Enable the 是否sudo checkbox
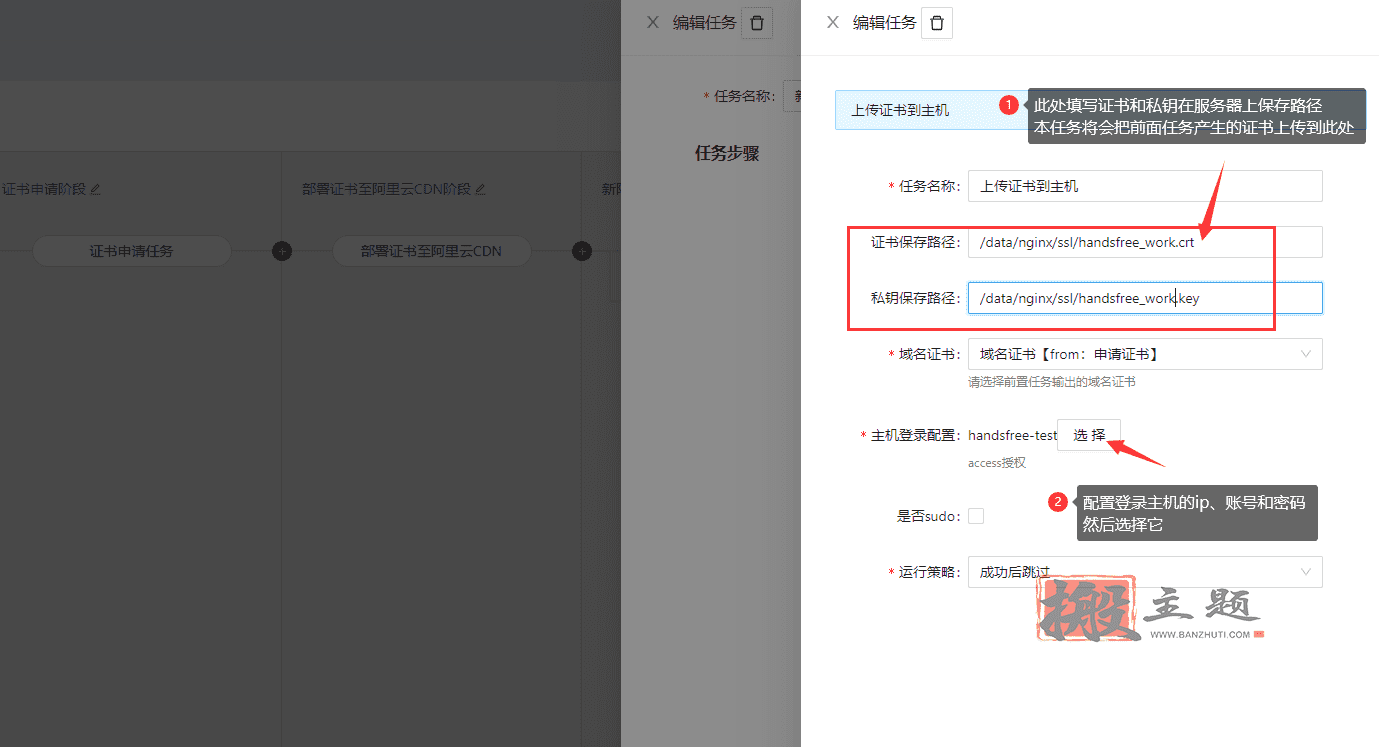Viewport: 1379px width, 747px height. coord(976,516)
